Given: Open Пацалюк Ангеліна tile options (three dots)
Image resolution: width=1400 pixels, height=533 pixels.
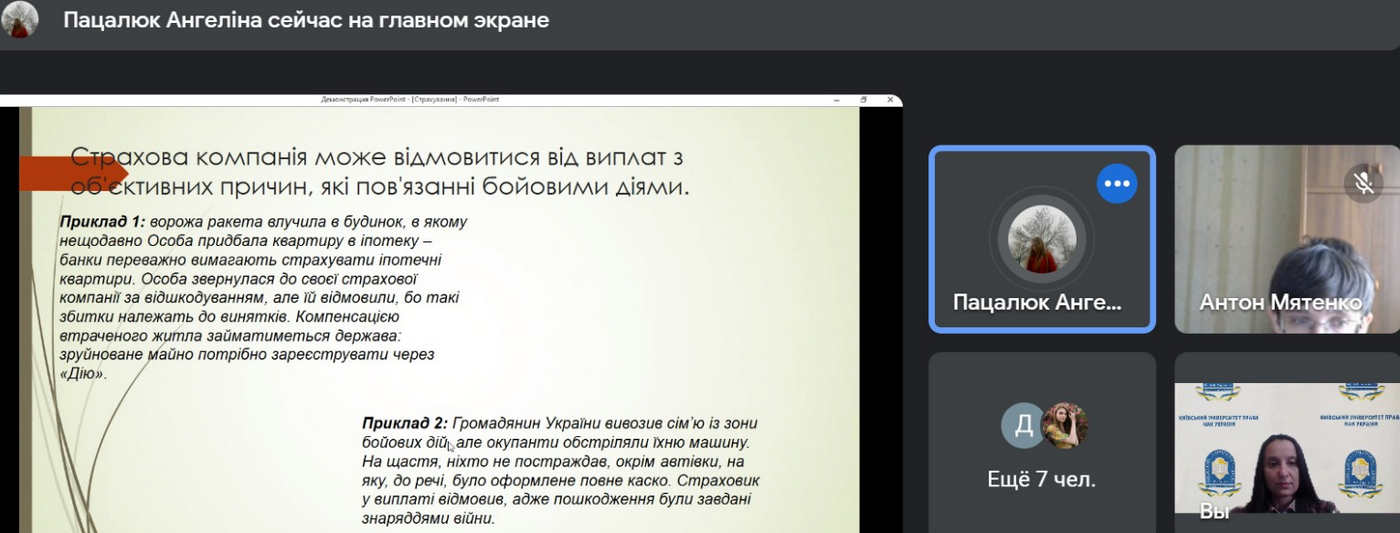Looking at the screenshot, I should pyautogui.click(x=1116, y=184).
